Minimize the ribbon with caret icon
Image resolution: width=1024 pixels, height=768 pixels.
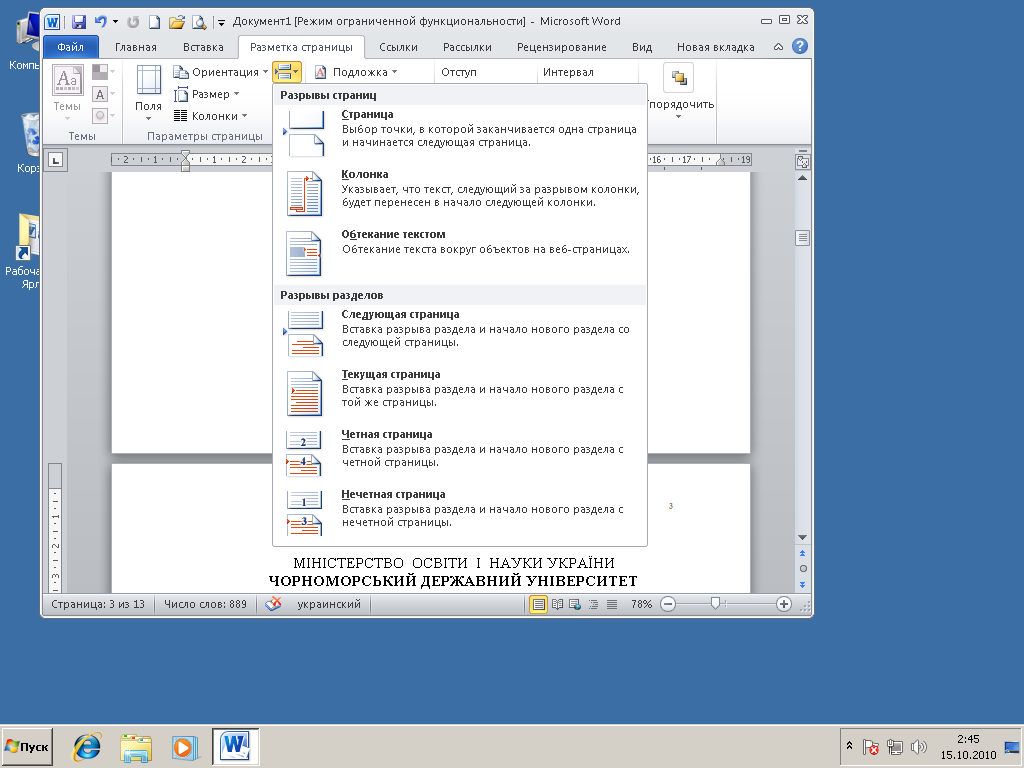(778, 47)
